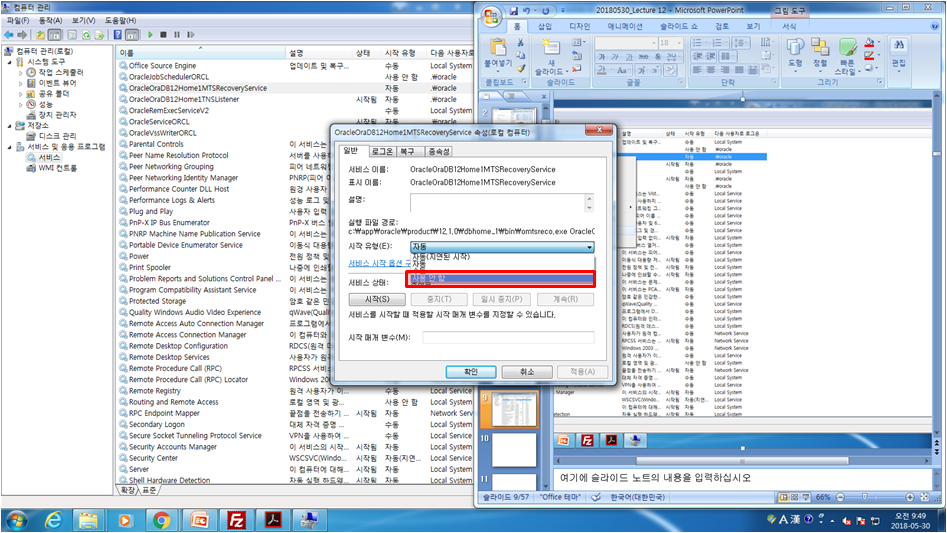This screenshot has width=947, height=533.
Task: Collapse the 시스템 도구 tree node
Action: coord(10,62)
